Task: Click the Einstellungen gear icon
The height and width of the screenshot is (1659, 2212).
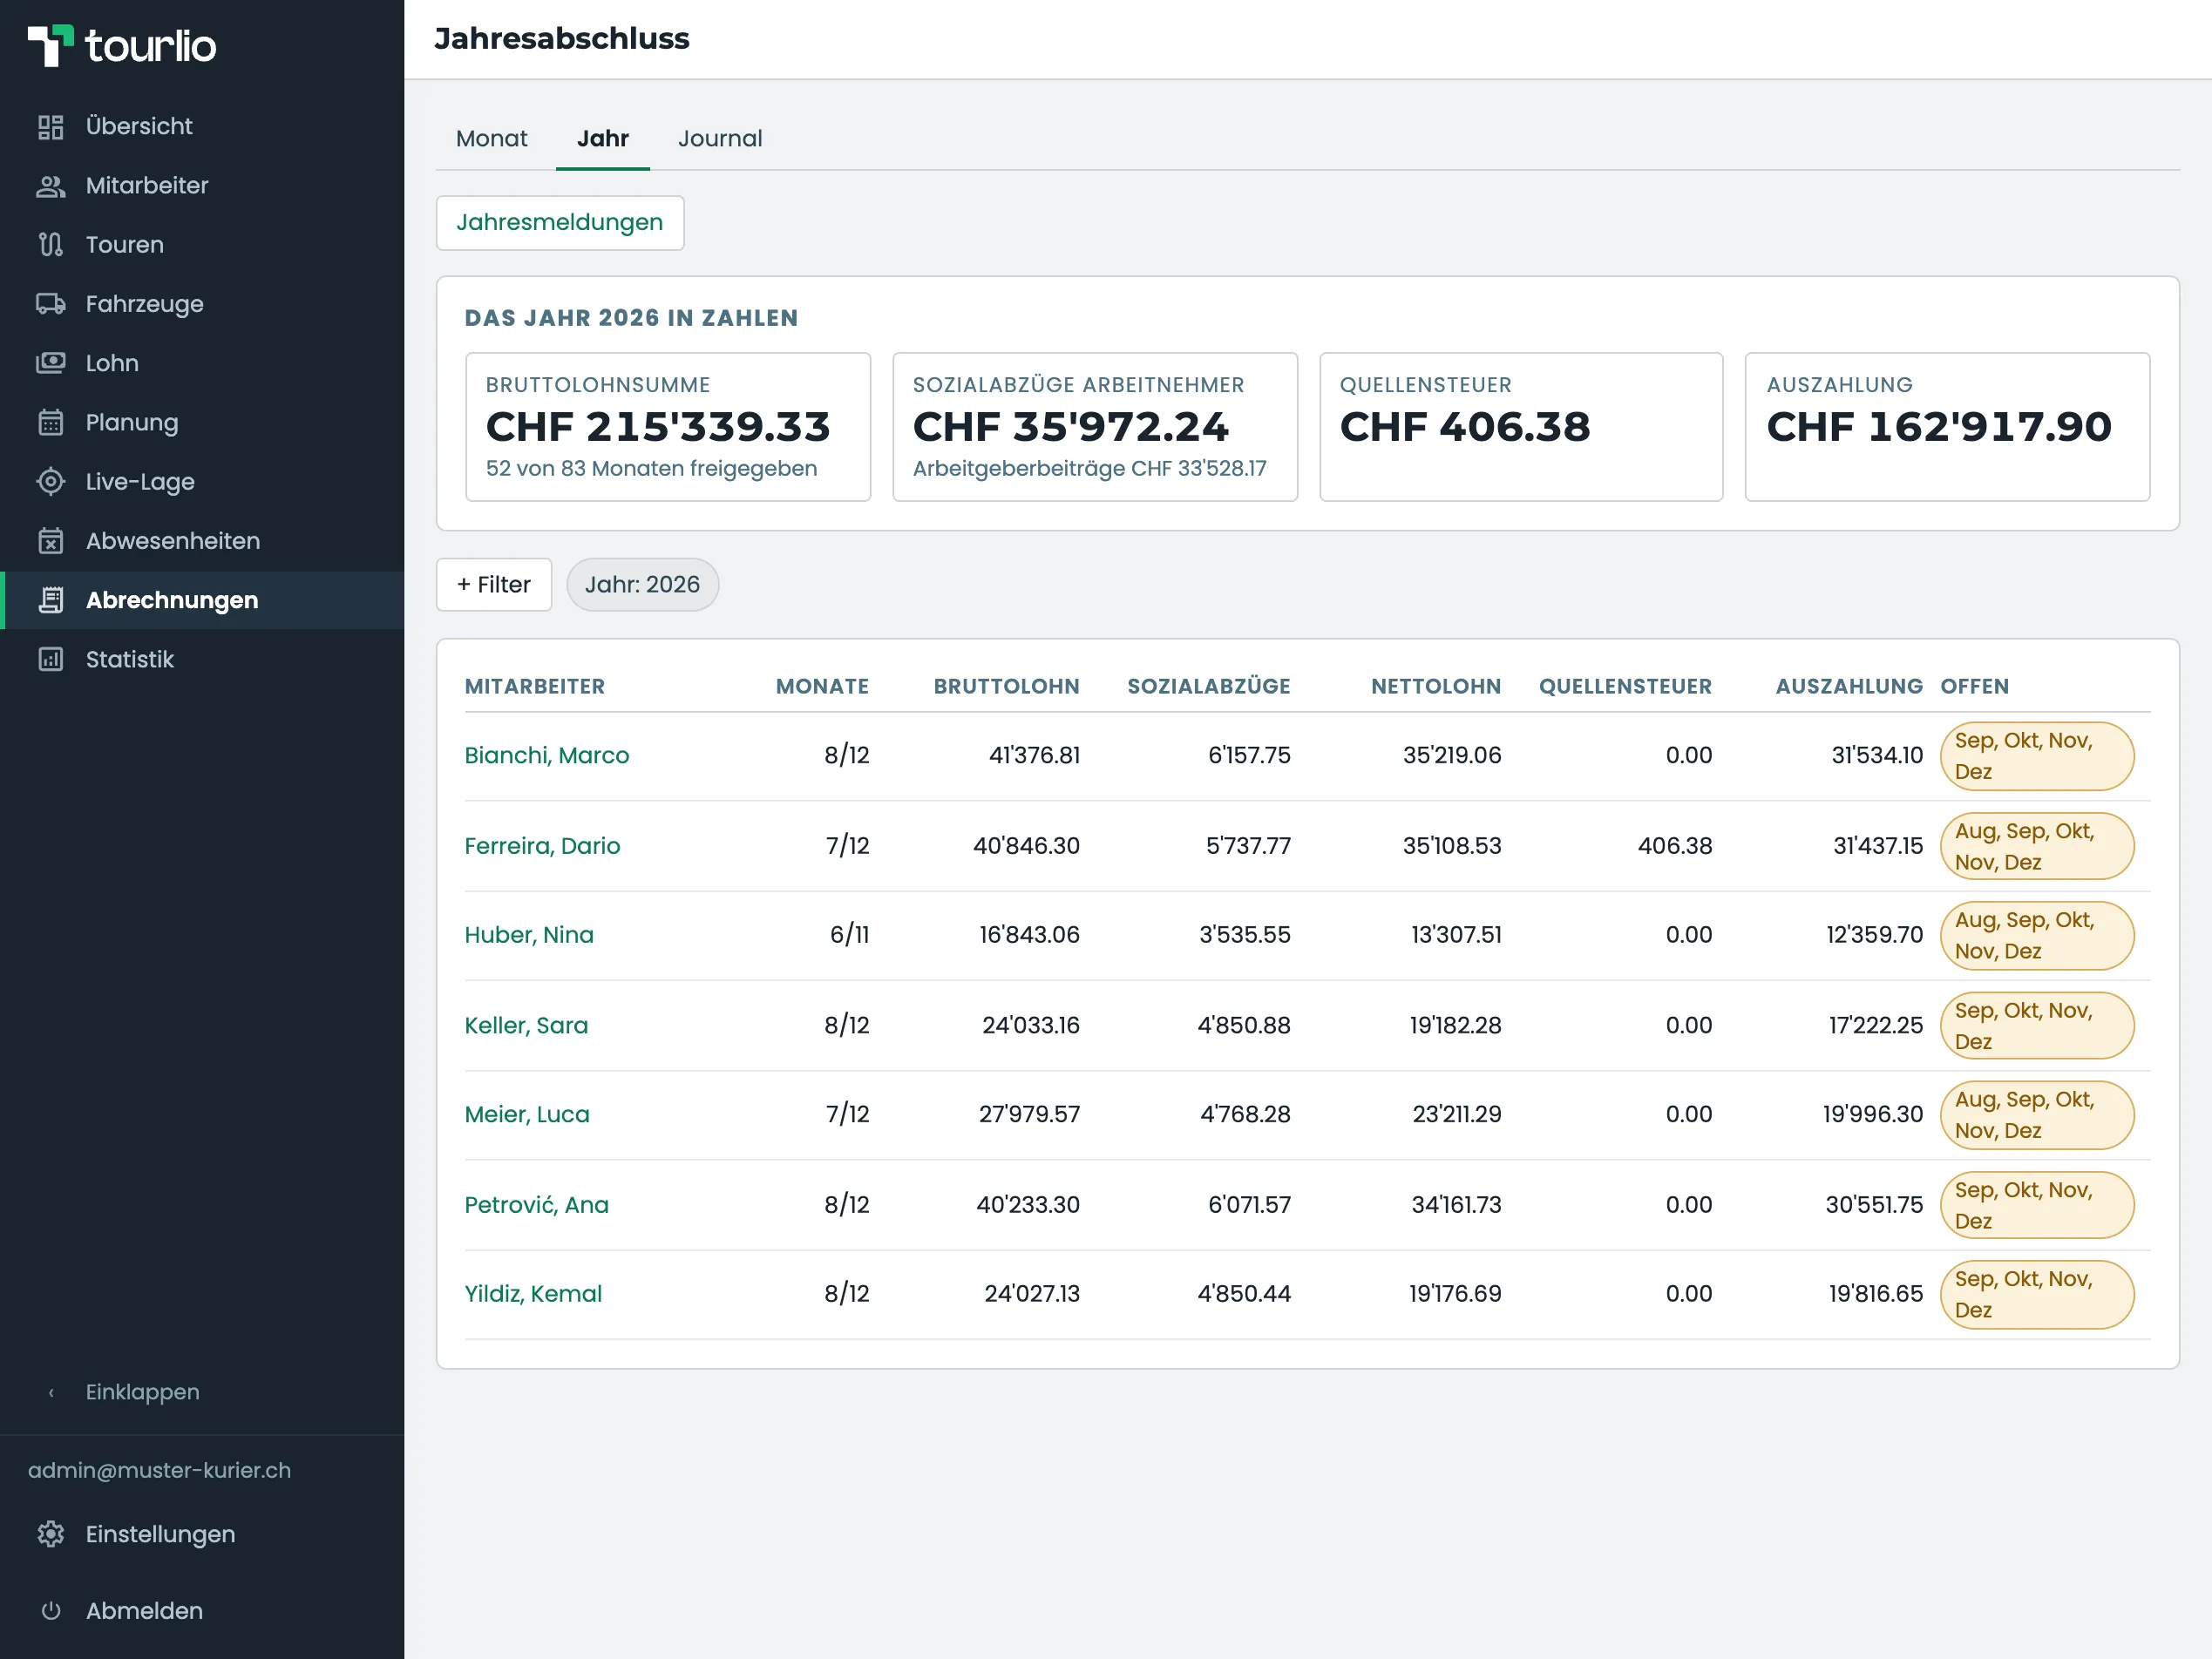Action: tap(51, 1534)
